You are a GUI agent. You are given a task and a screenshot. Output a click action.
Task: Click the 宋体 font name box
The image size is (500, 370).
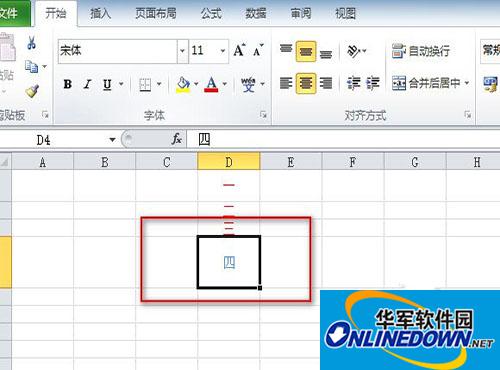(117, 51)
